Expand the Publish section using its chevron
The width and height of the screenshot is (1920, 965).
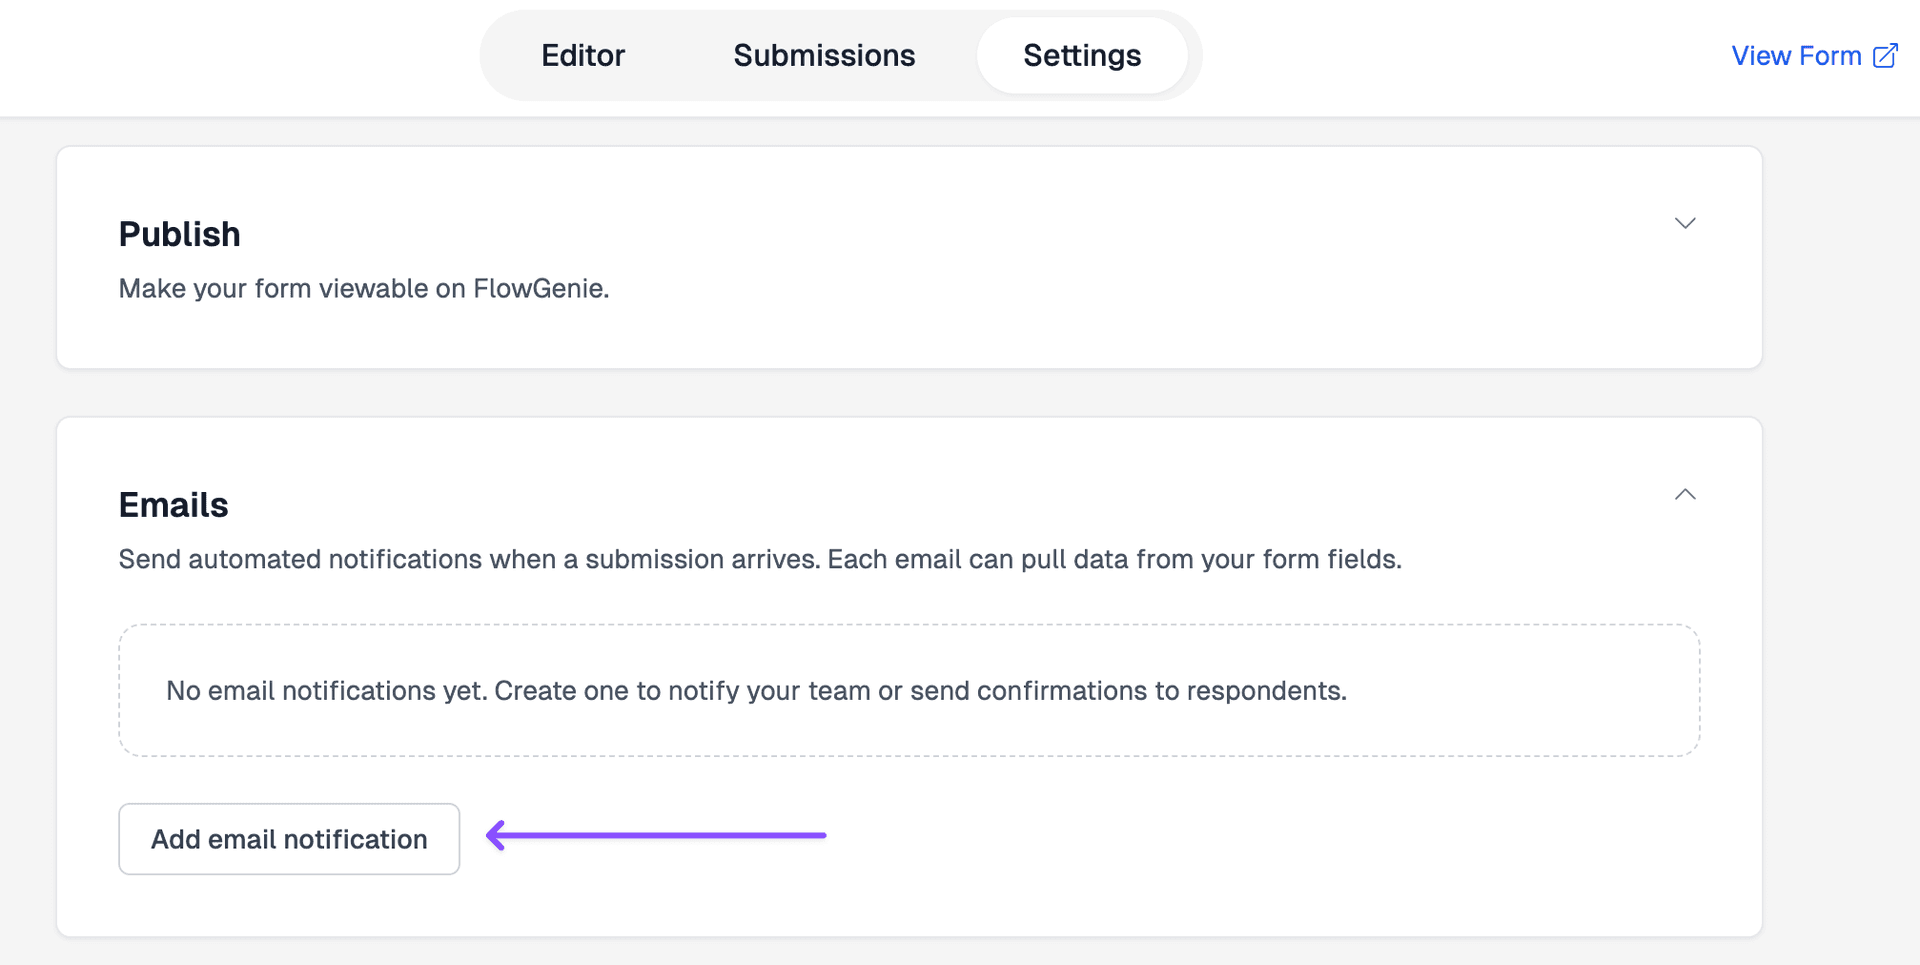(1686, 223)
